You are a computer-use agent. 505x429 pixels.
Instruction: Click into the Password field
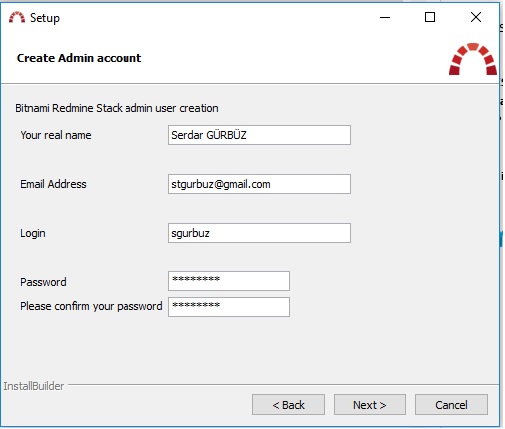pos(229,281)
